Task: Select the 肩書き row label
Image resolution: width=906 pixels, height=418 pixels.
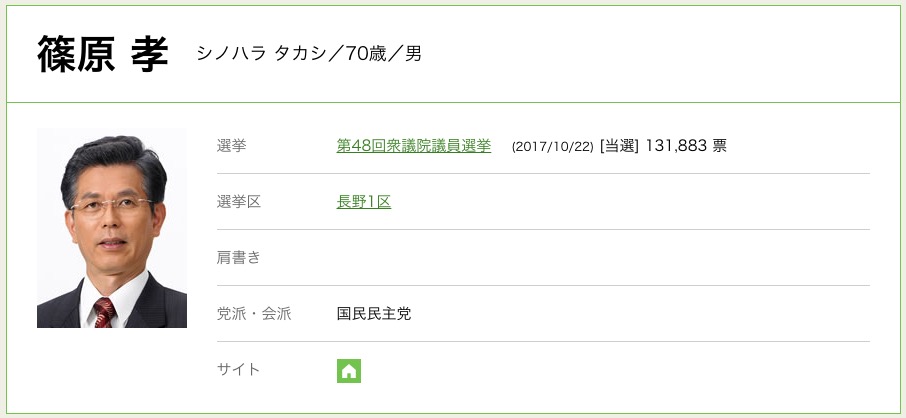Action: (x=239, y=258)
